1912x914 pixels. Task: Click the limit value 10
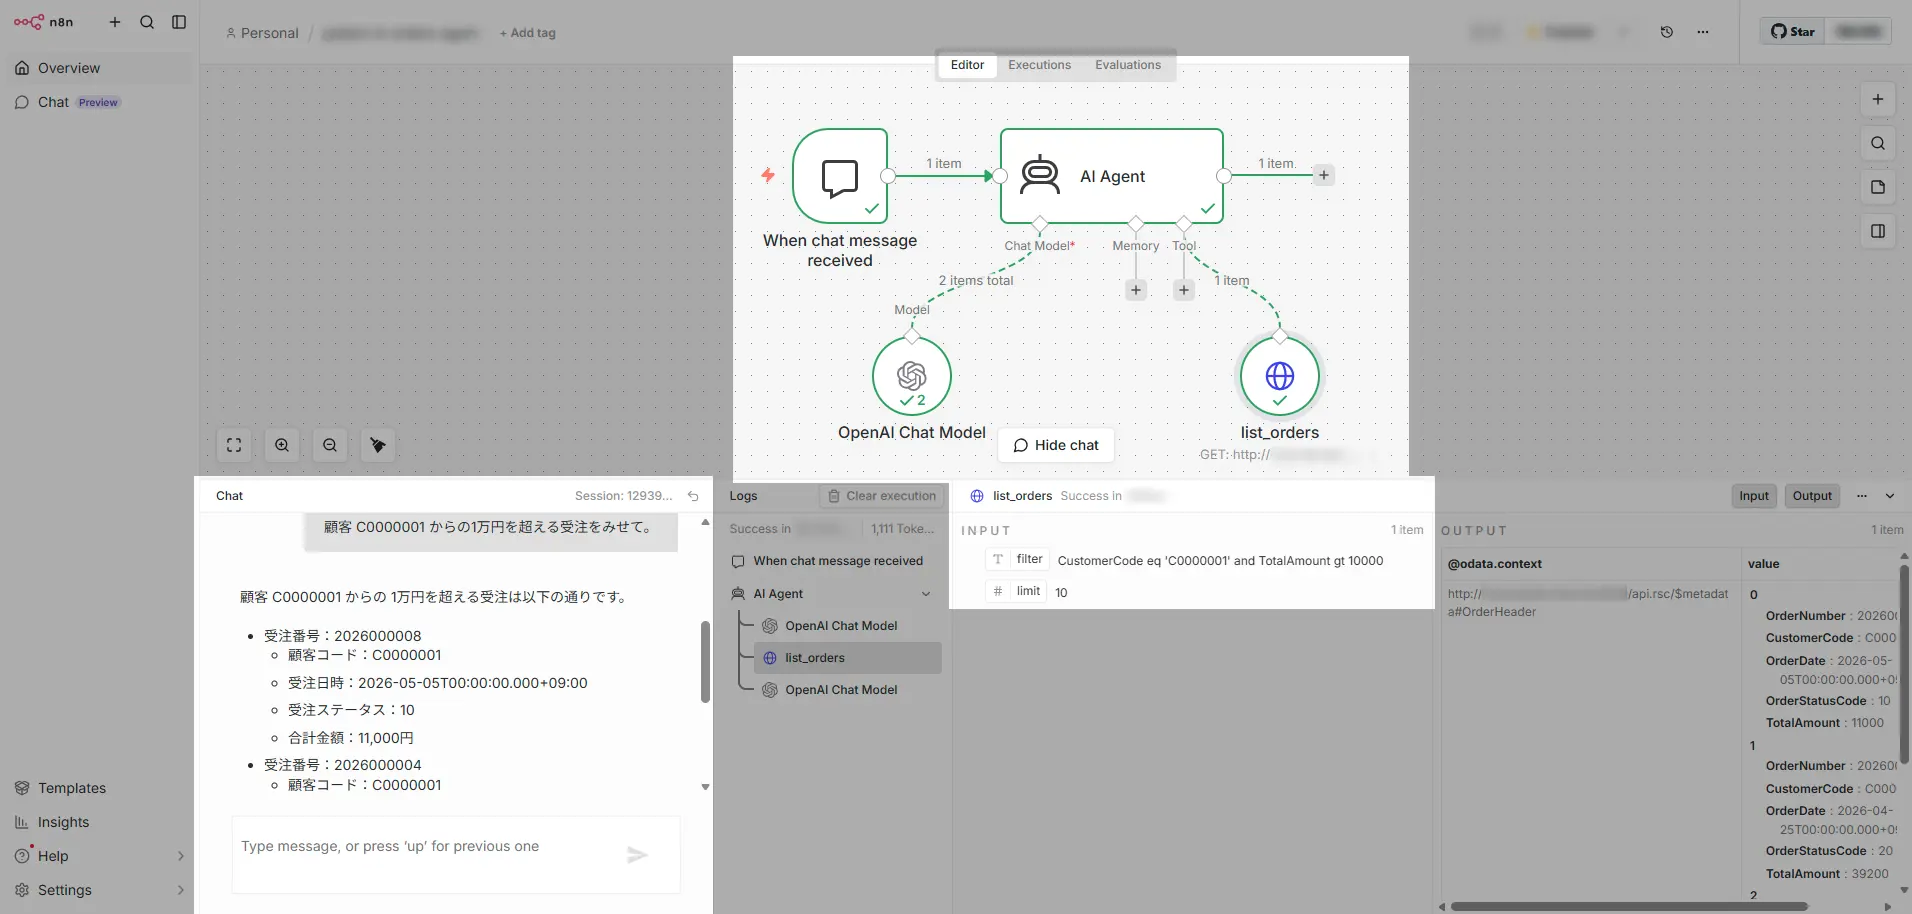(x=1061, y=593)
